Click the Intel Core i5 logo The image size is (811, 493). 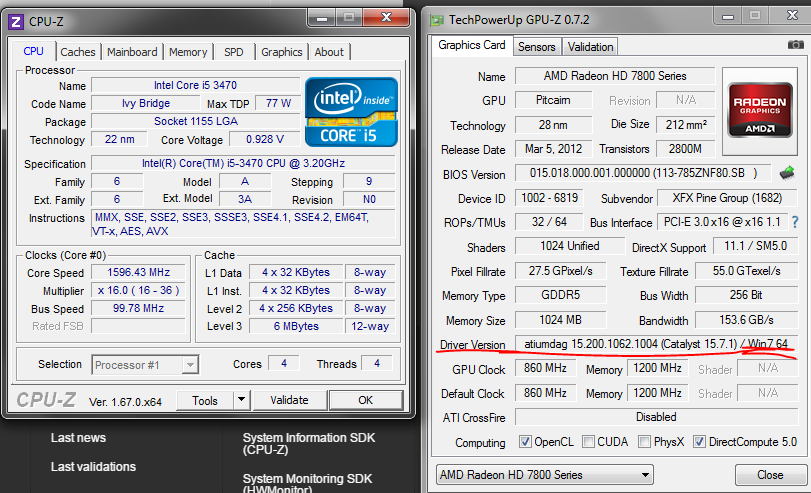tap(352, 112)
